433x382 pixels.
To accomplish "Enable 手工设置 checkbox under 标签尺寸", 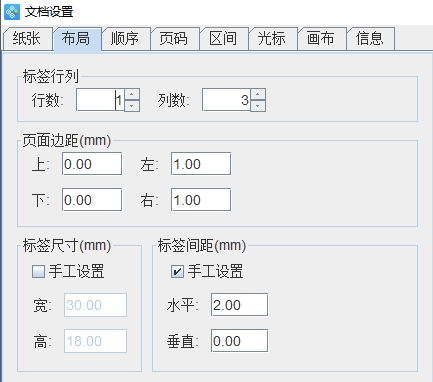I will (38, 271).
